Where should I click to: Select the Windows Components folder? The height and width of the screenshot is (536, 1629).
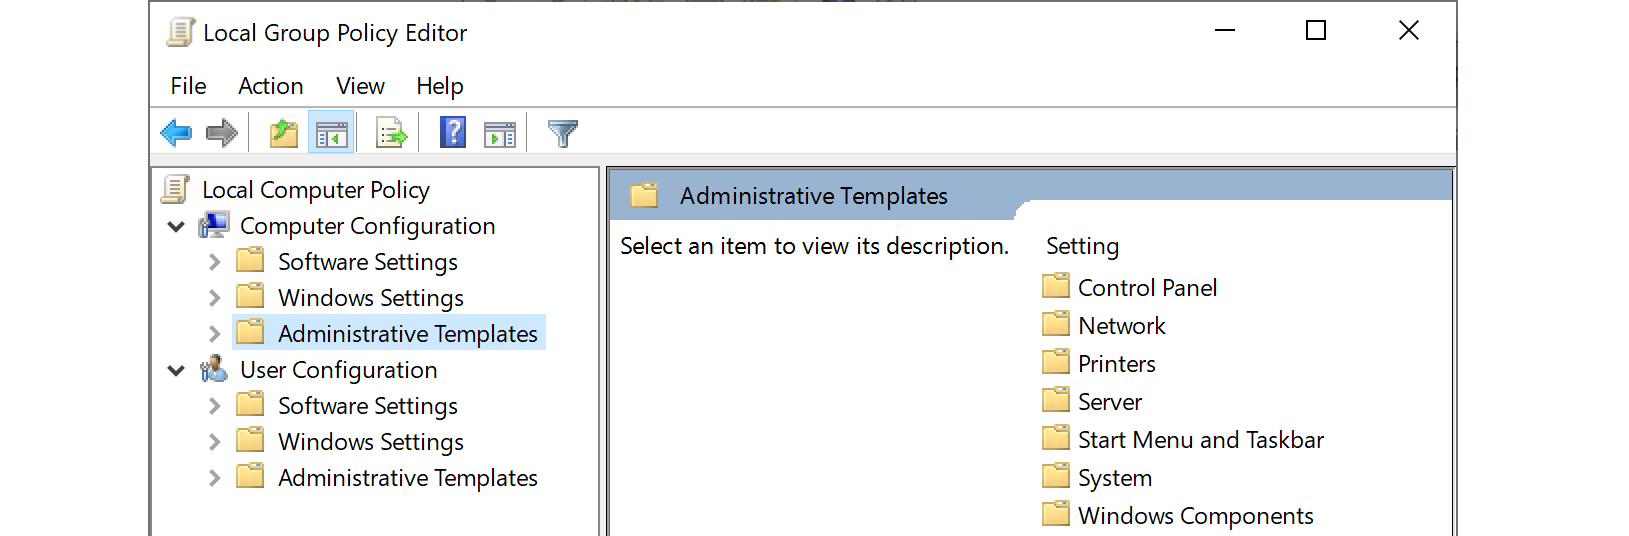pyautogui.click(x=1195, y=516)
